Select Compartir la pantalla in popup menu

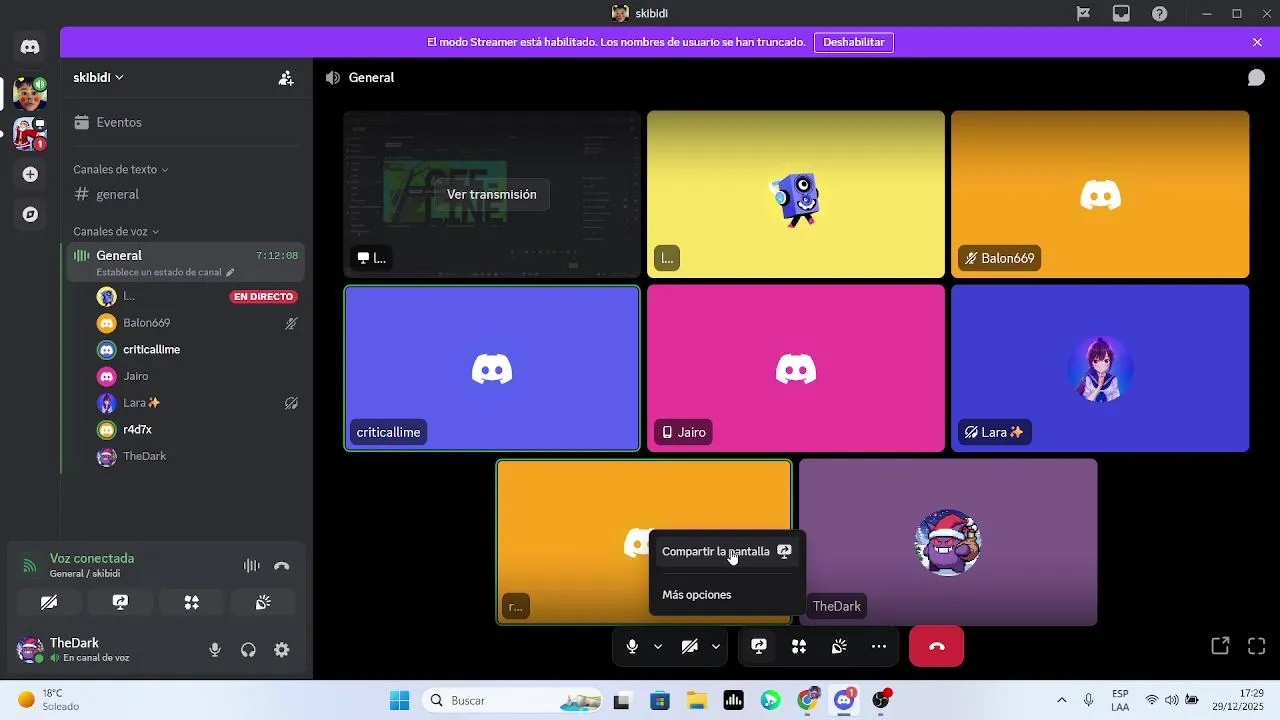[727, 552]
